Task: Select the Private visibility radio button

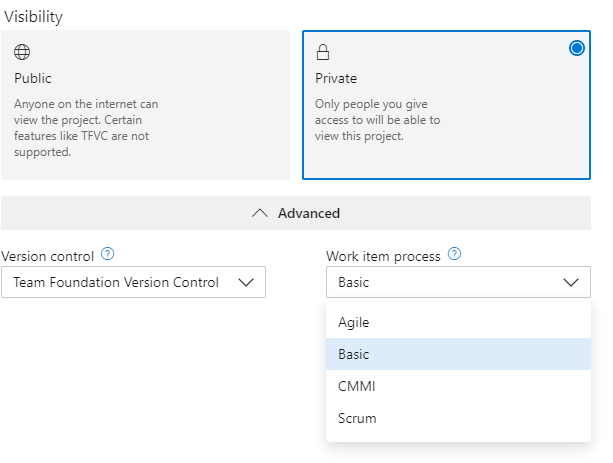Action: tap(576, 48)
